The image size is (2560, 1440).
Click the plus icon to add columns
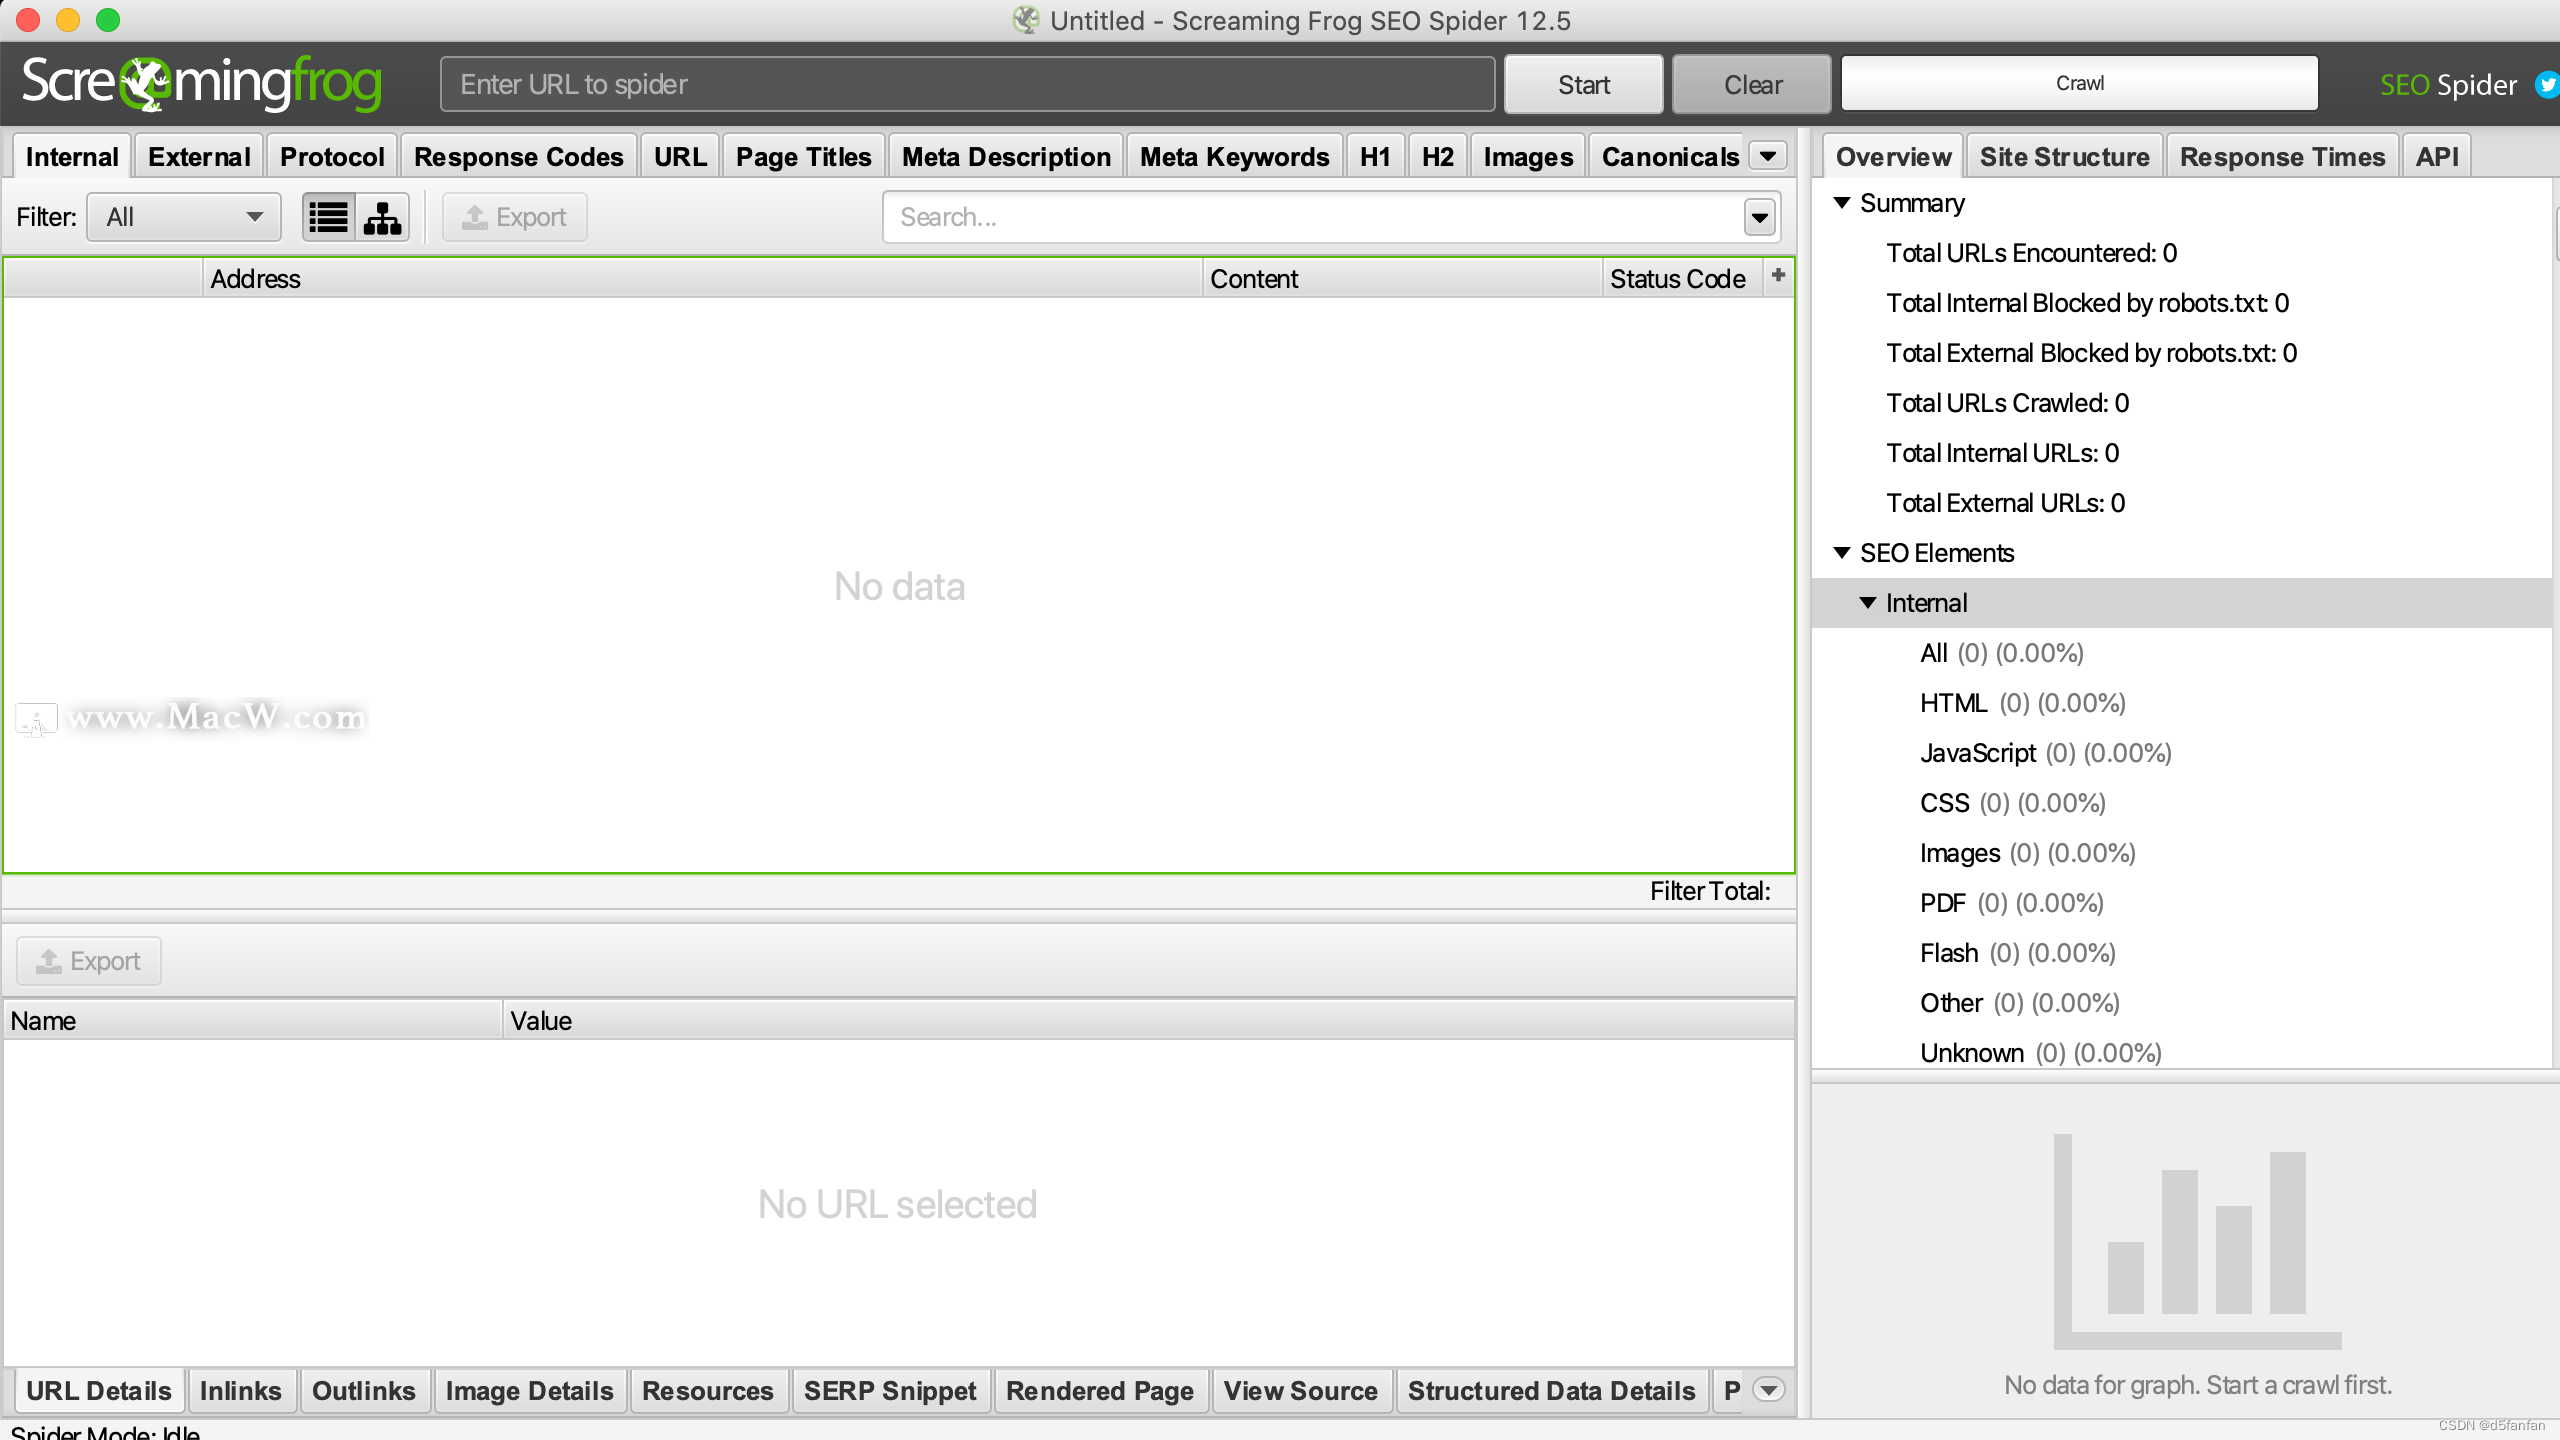coord(1778,275)
